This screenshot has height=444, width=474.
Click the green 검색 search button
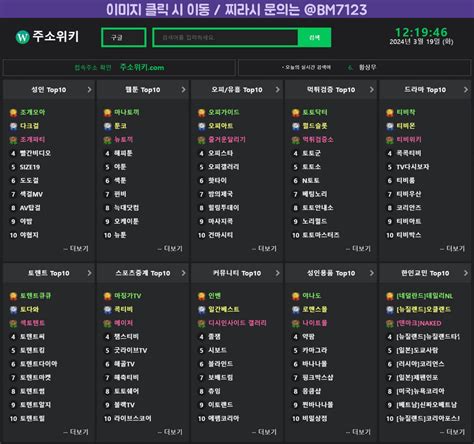pos(314,37)
